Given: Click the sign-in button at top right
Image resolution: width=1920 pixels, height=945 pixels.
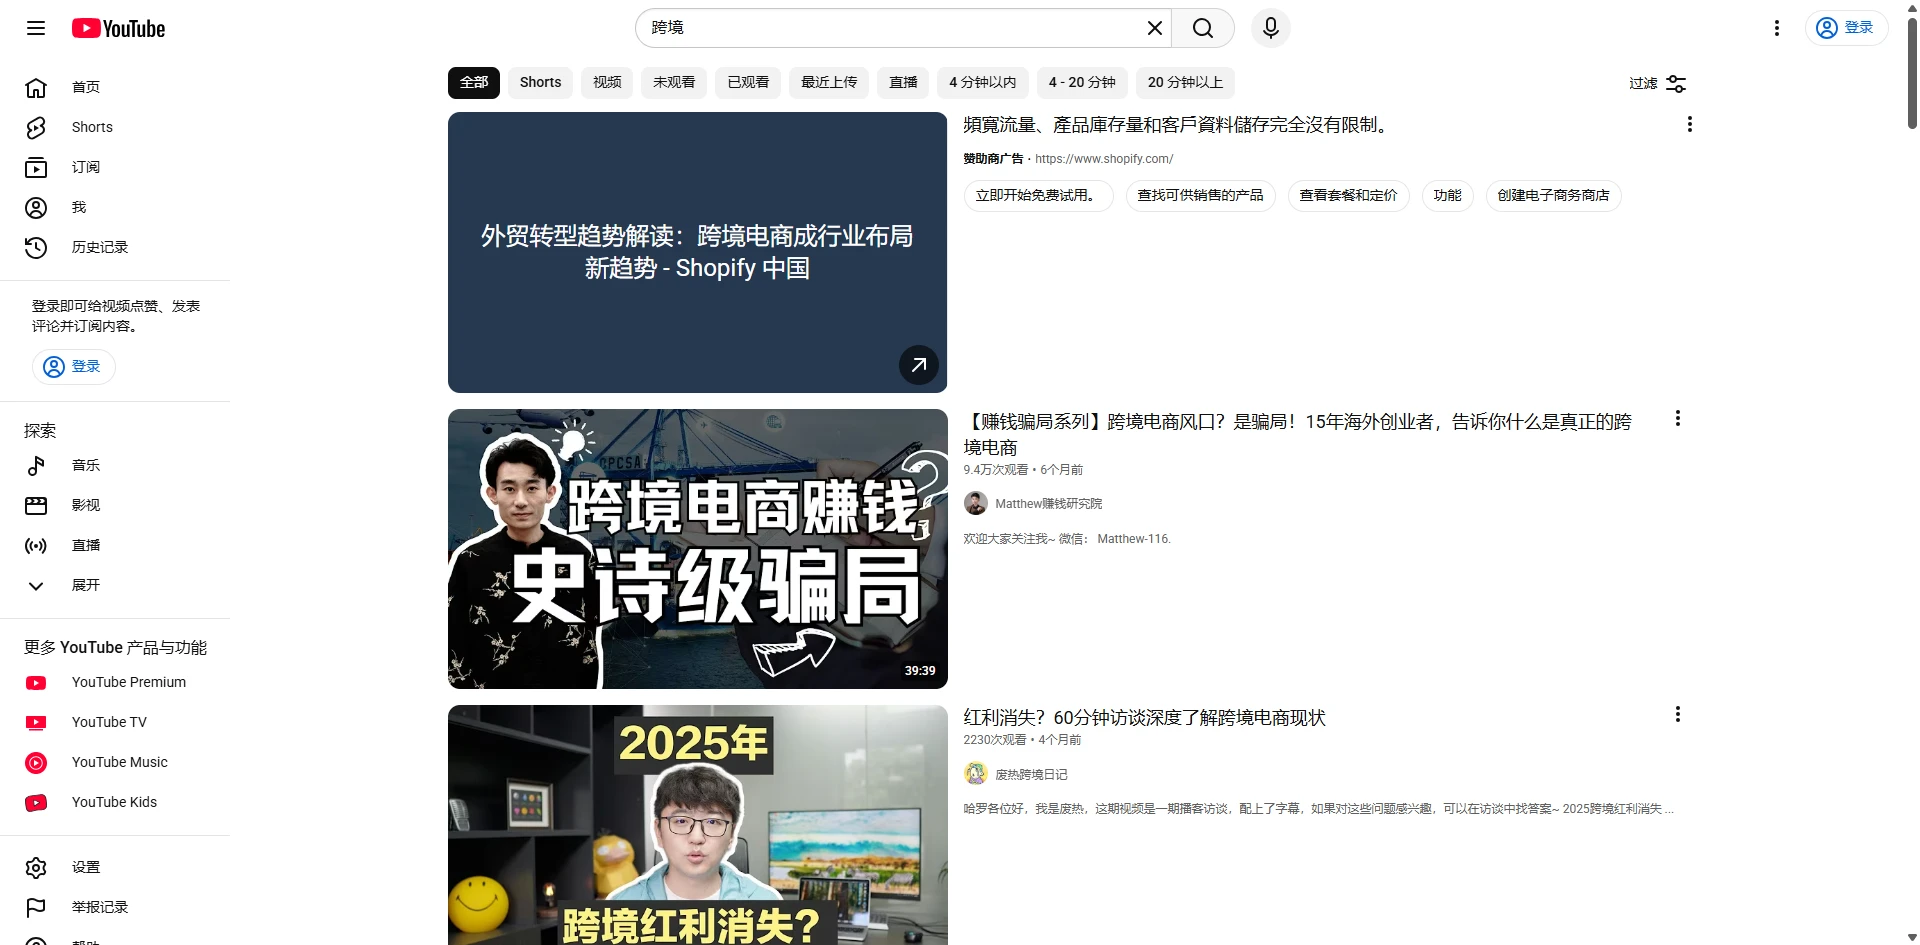Looking at the screenshot, I should pyautogui.click(x=1845, y=28).
